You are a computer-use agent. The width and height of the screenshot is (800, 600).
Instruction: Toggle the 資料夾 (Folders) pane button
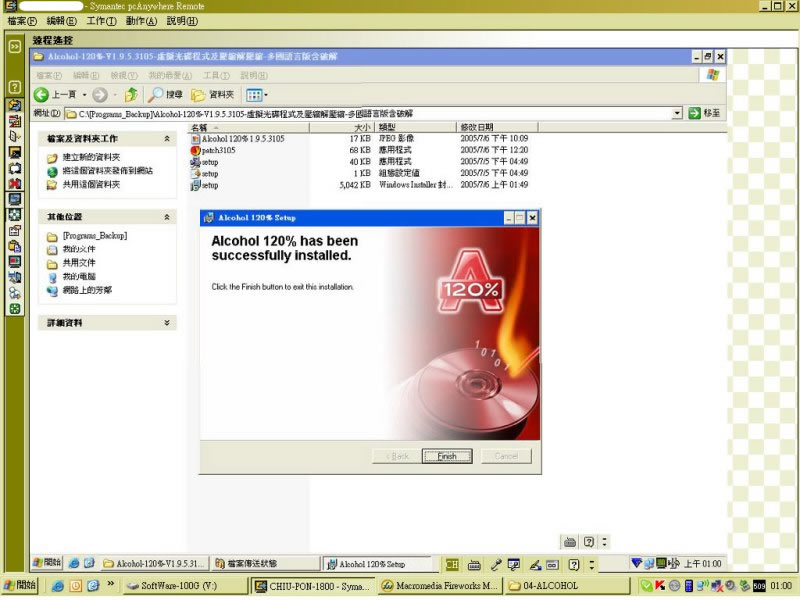(213, 94)
